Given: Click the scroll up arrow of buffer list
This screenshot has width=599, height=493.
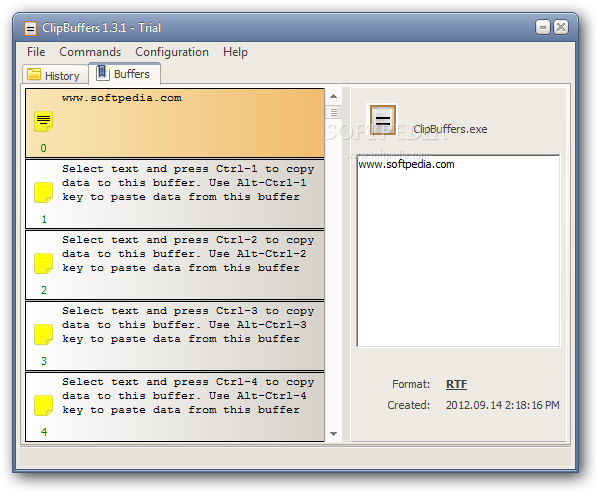Looking at the screenshot, I should click(x=333, y=96).
